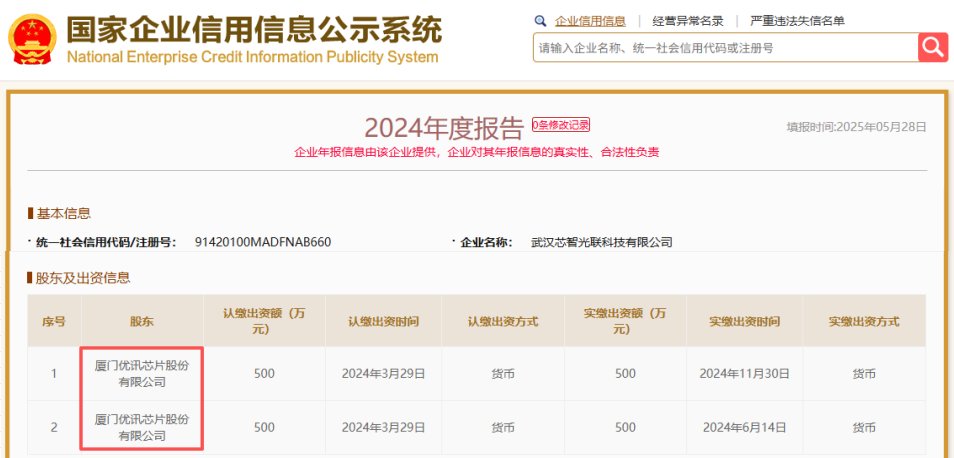Screen dimensions: 954x458
Task: Open the 0条修改记录 link
Action: click(561, 125)
